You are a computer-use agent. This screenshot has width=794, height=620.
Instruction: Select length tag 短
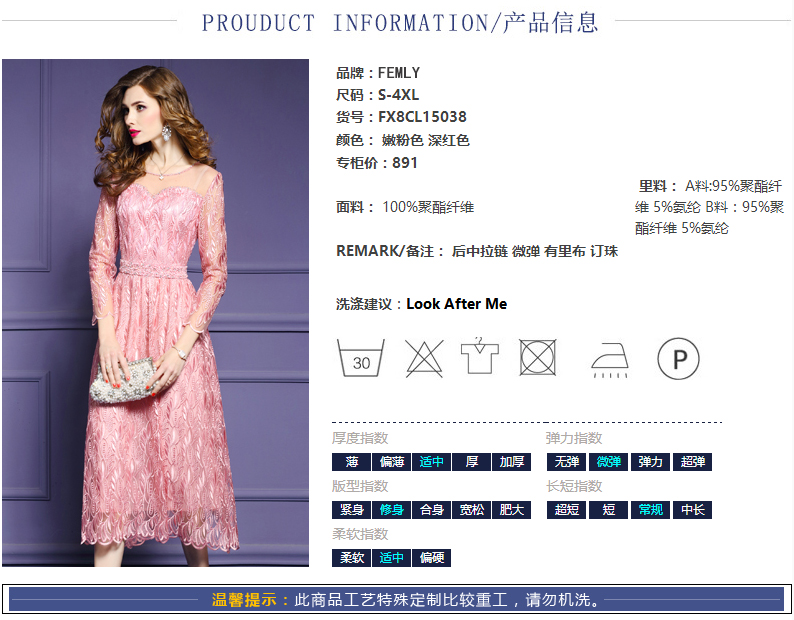(x=609, y=510)
